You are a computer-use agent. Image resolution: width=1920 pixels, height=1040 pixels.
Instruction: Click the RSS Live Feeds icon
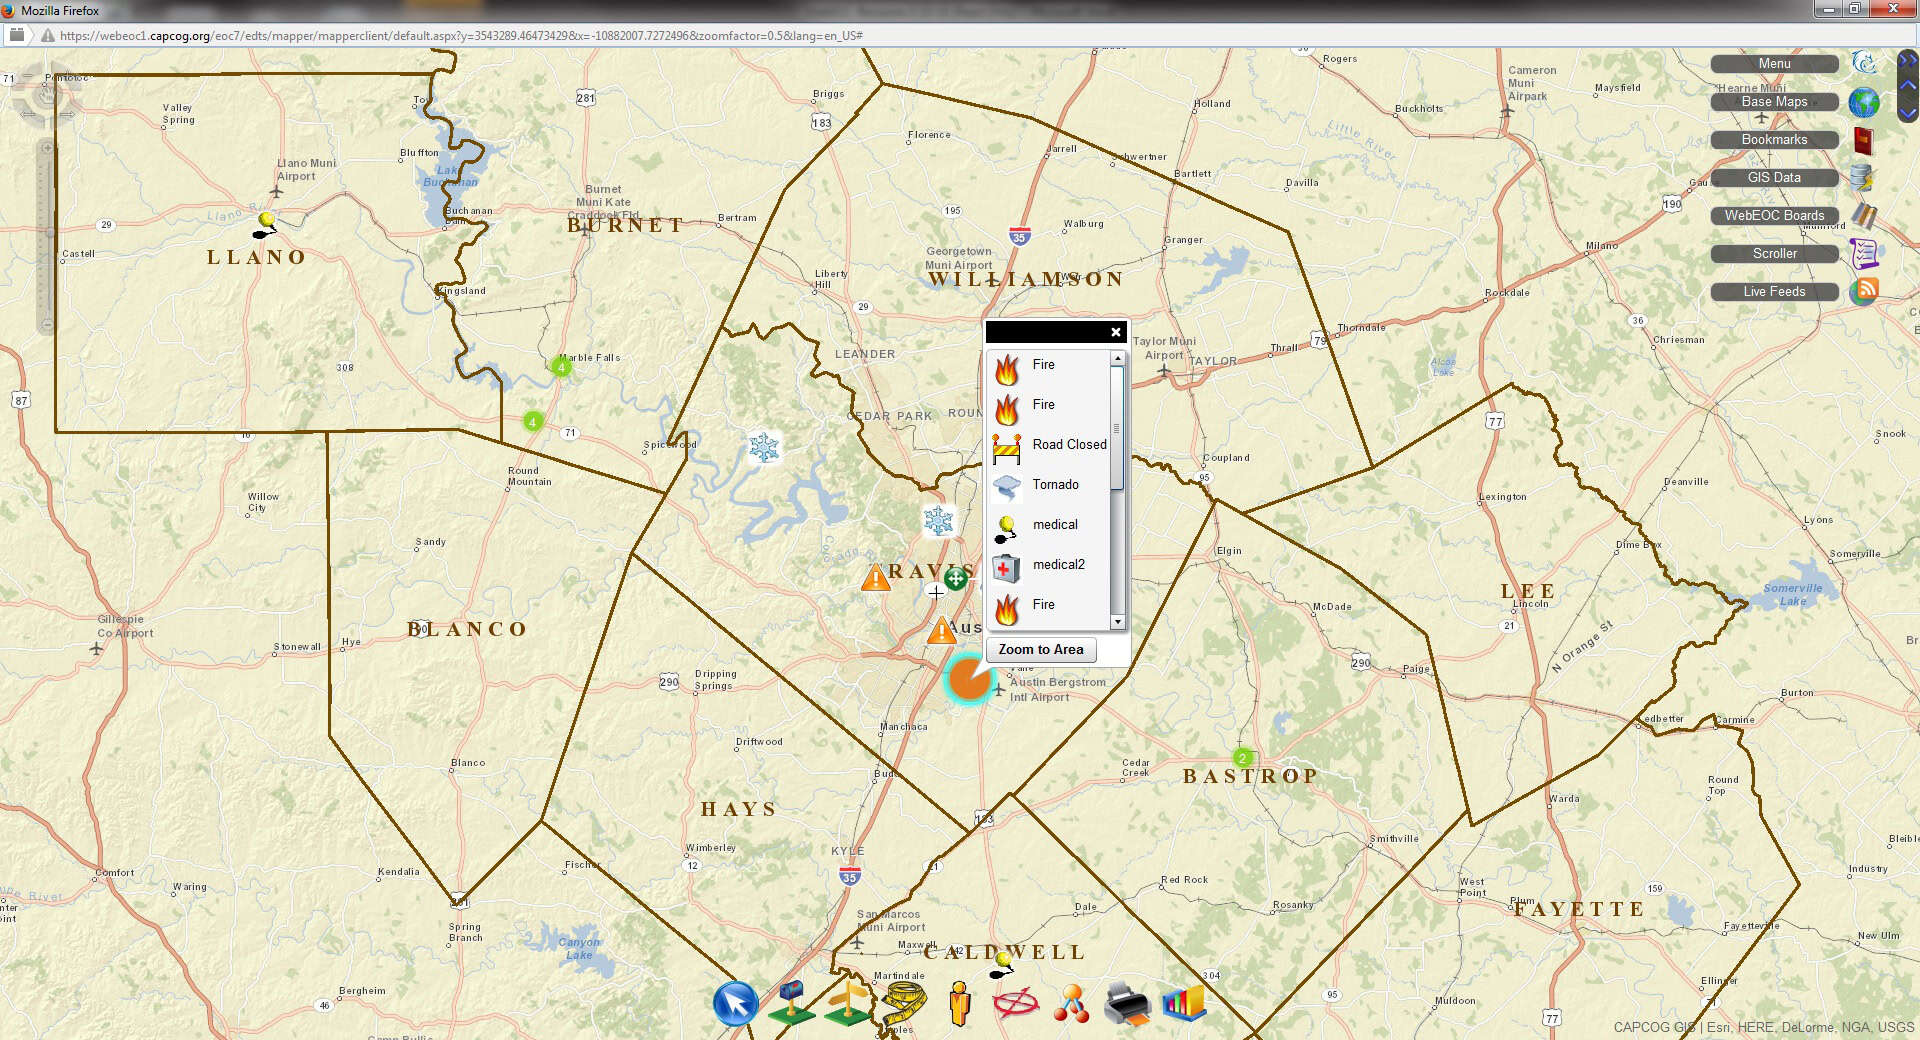tap(1864, 291)
